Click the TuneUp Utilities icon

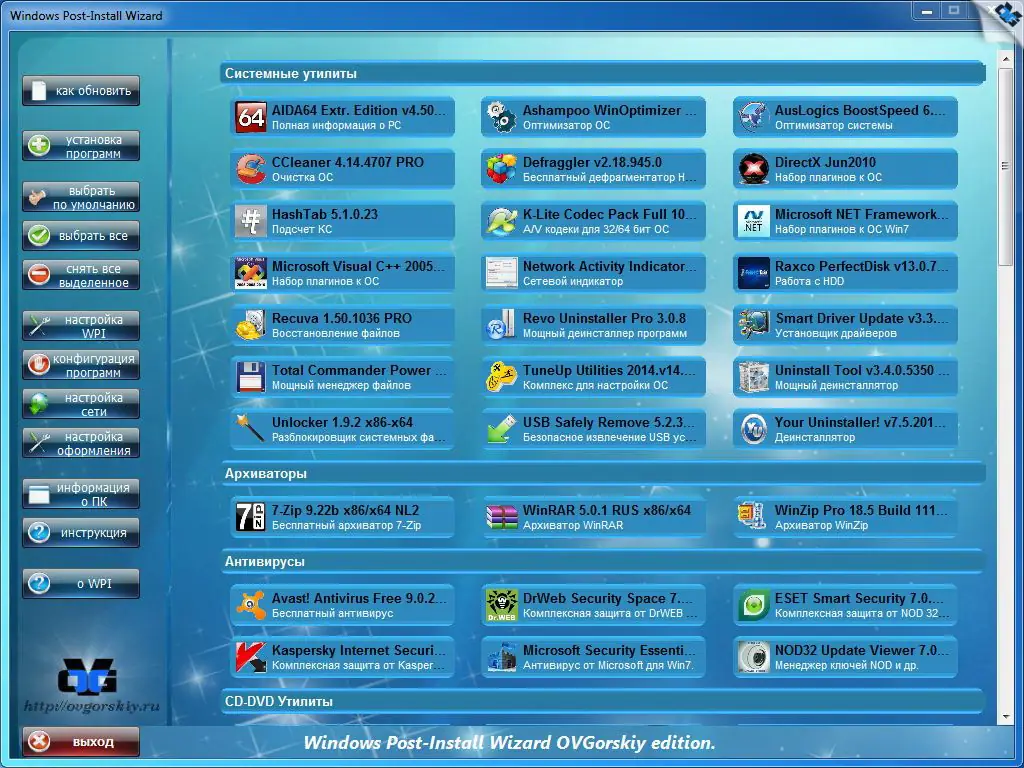coord(502,377)
